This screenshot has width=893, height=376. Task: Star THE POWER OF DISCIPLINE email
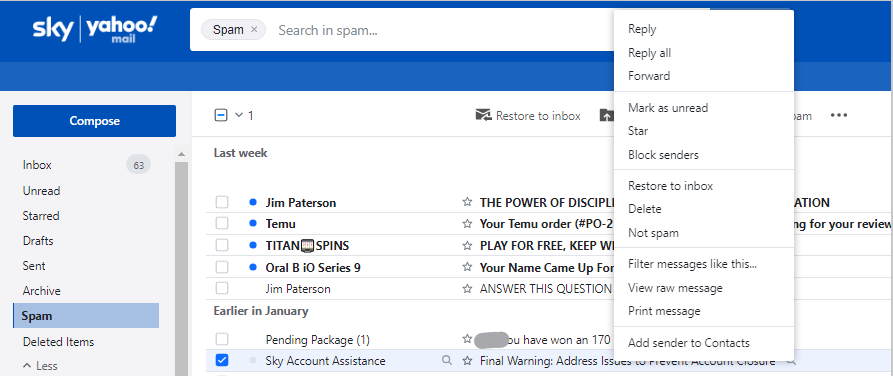coord(467,202)
